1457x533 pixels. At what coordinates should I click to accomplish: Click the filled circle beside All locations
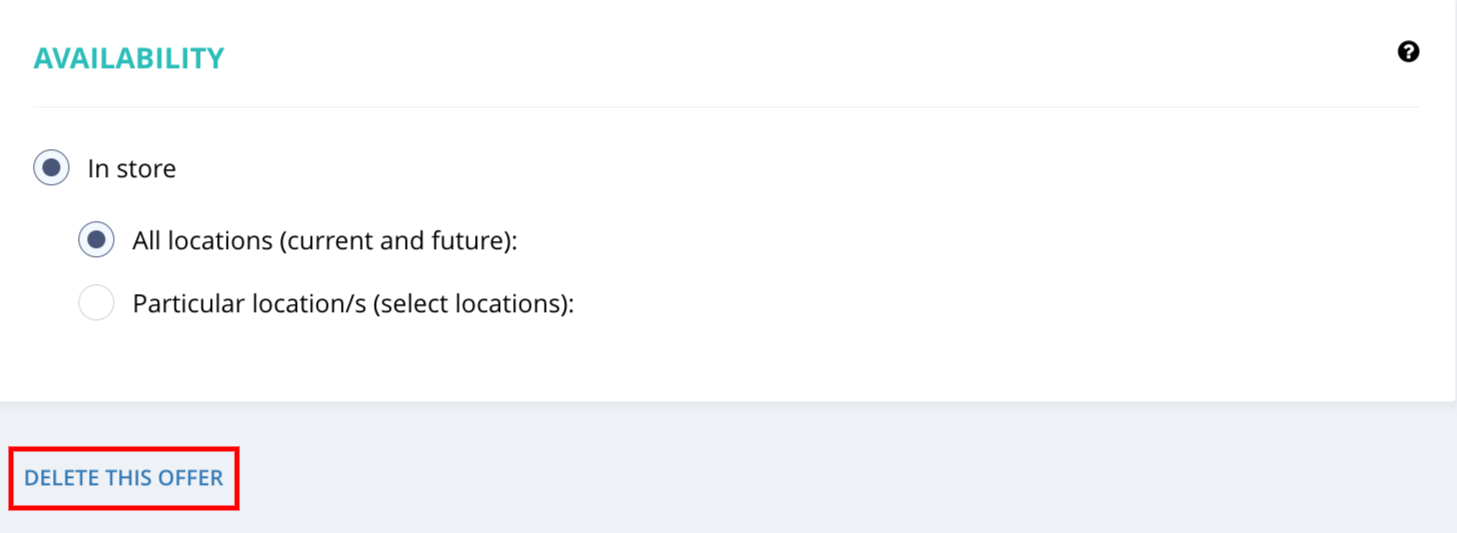click(x=96, y=240)
